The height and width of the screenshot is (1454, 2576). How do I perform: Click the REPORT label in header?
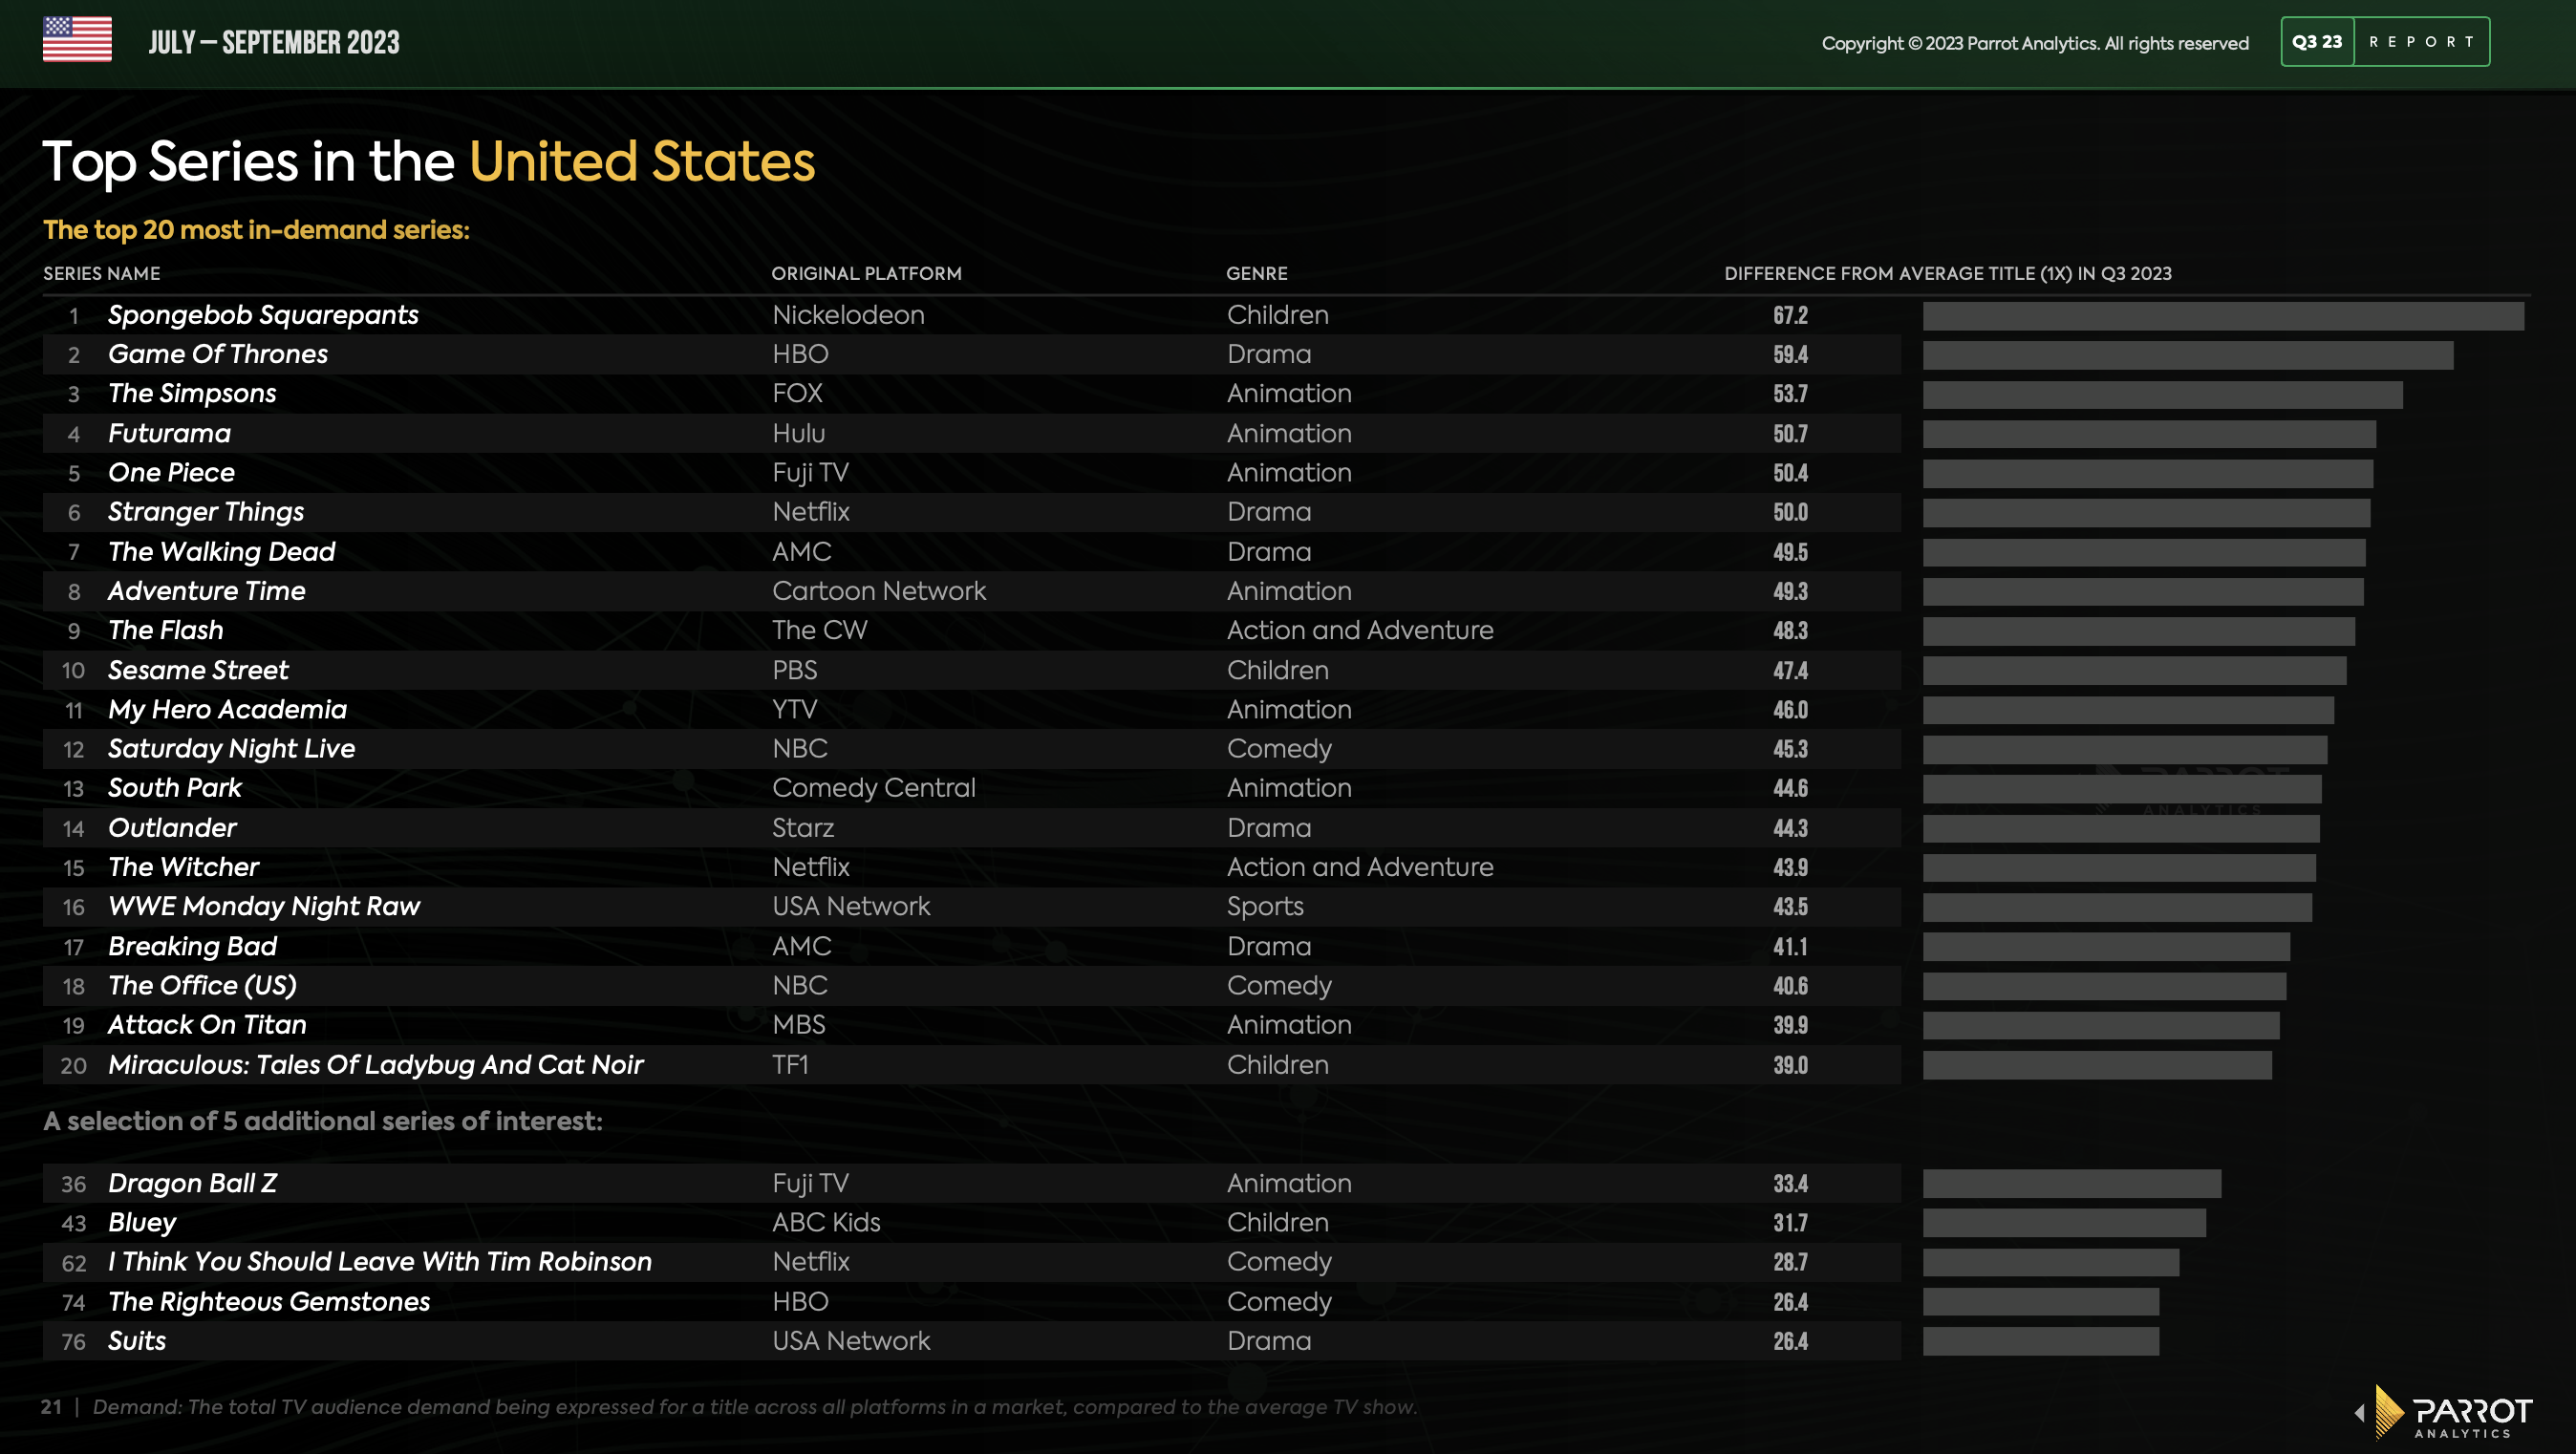2421,42
